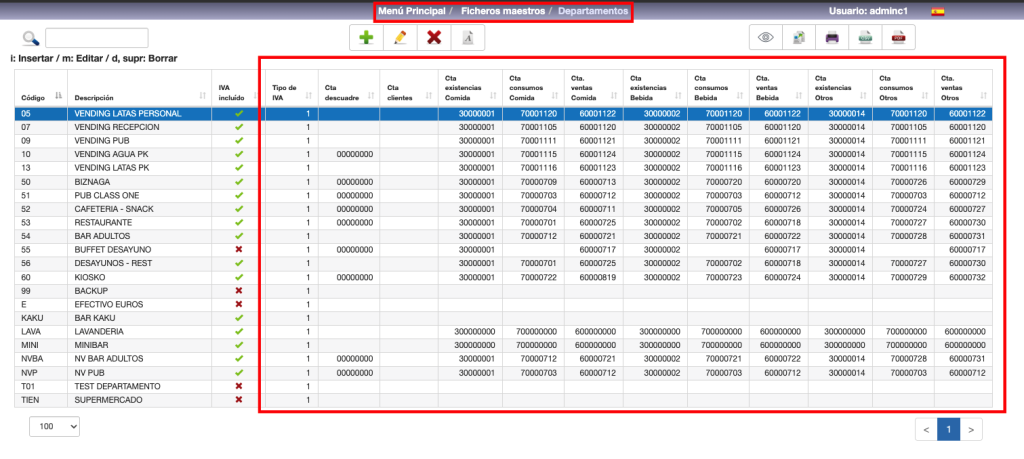Click the Spanish flag language icon
This screenshot has width=1024, height=459.
click(937, 12)
